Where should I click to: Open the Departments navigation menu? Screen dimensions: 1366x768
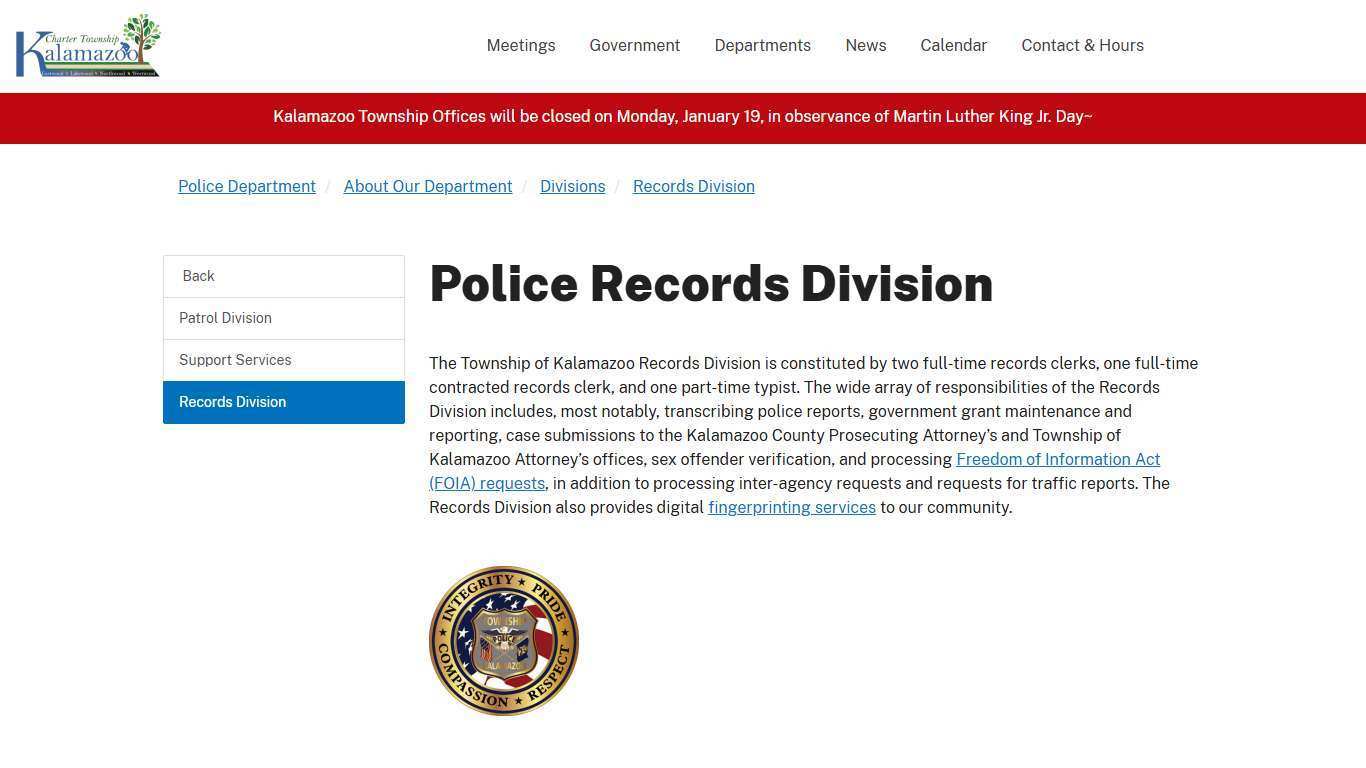(762, 45)
